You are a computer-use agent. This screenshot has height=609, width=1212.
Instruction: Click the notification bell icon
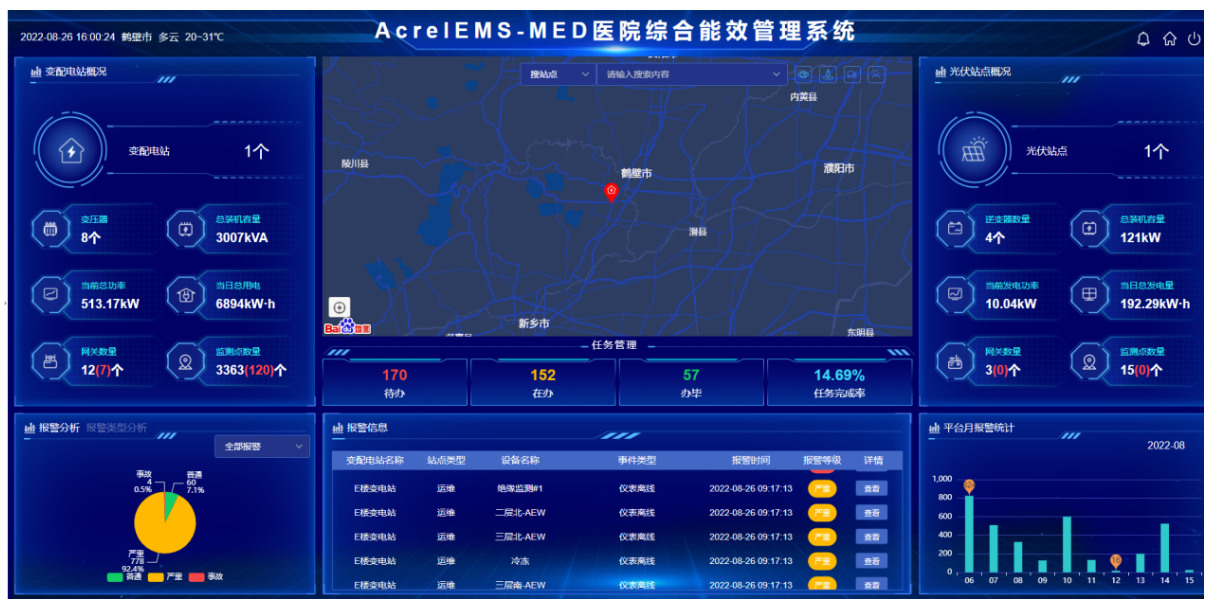click(1144, 39)
